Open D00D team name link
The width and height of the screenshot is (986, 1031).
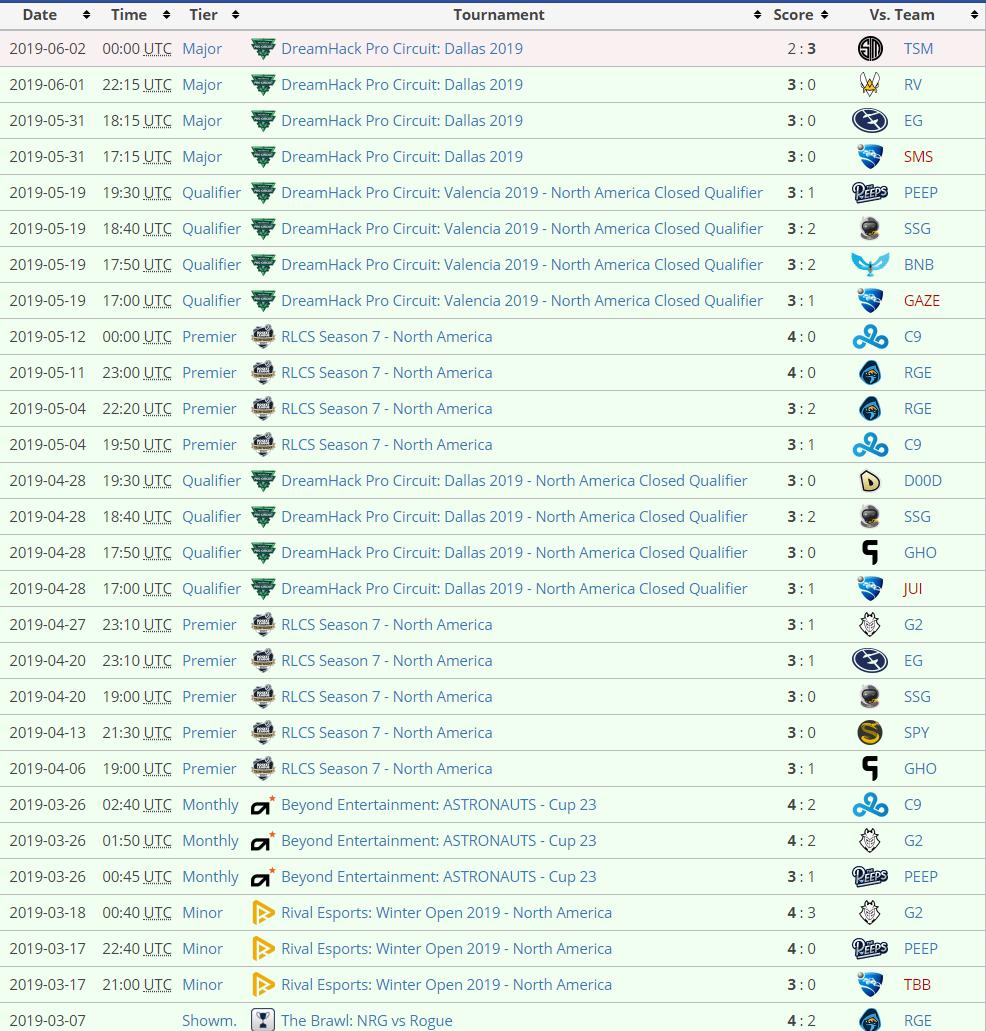[x=923, y=481]
